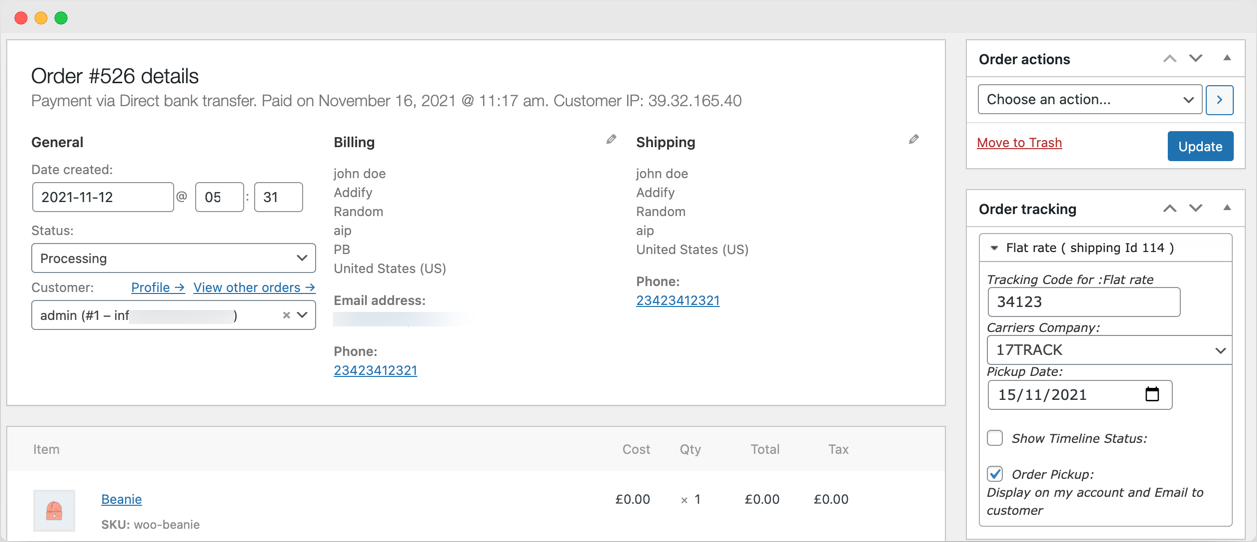Screen dimensions: 1257x542
Task: Click the Move to Trash link
Action: (1019, 143)
